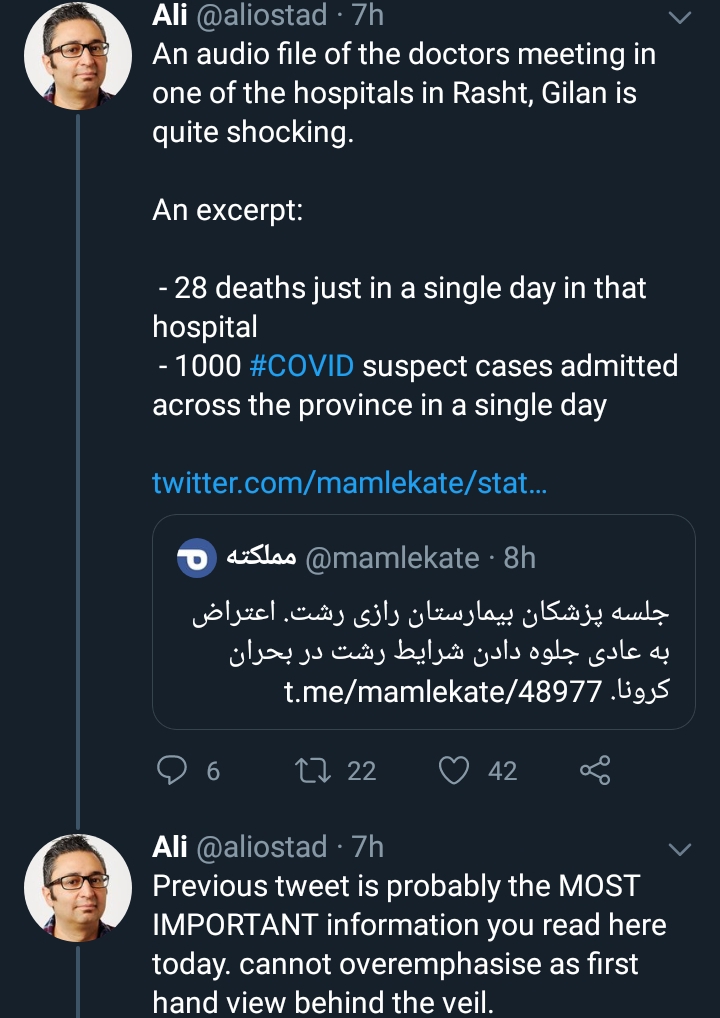The width and height of the screenshot is (720, 1018).
Task: Open Ali's avatar on the second tweet
Action: pyautogui.click(x=78, y=888)
